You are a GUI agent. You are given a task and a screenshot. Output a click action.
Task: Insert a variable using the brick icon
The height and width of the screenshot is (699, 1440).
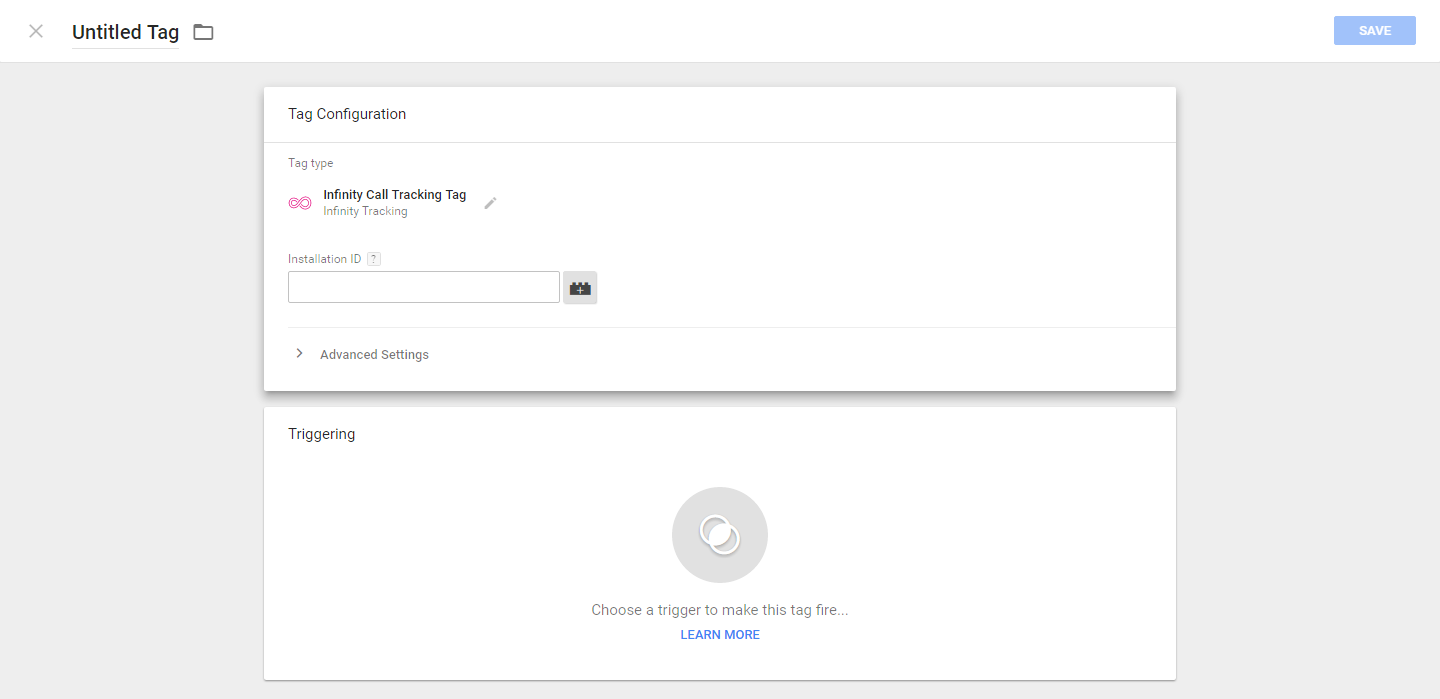(580, 288)
